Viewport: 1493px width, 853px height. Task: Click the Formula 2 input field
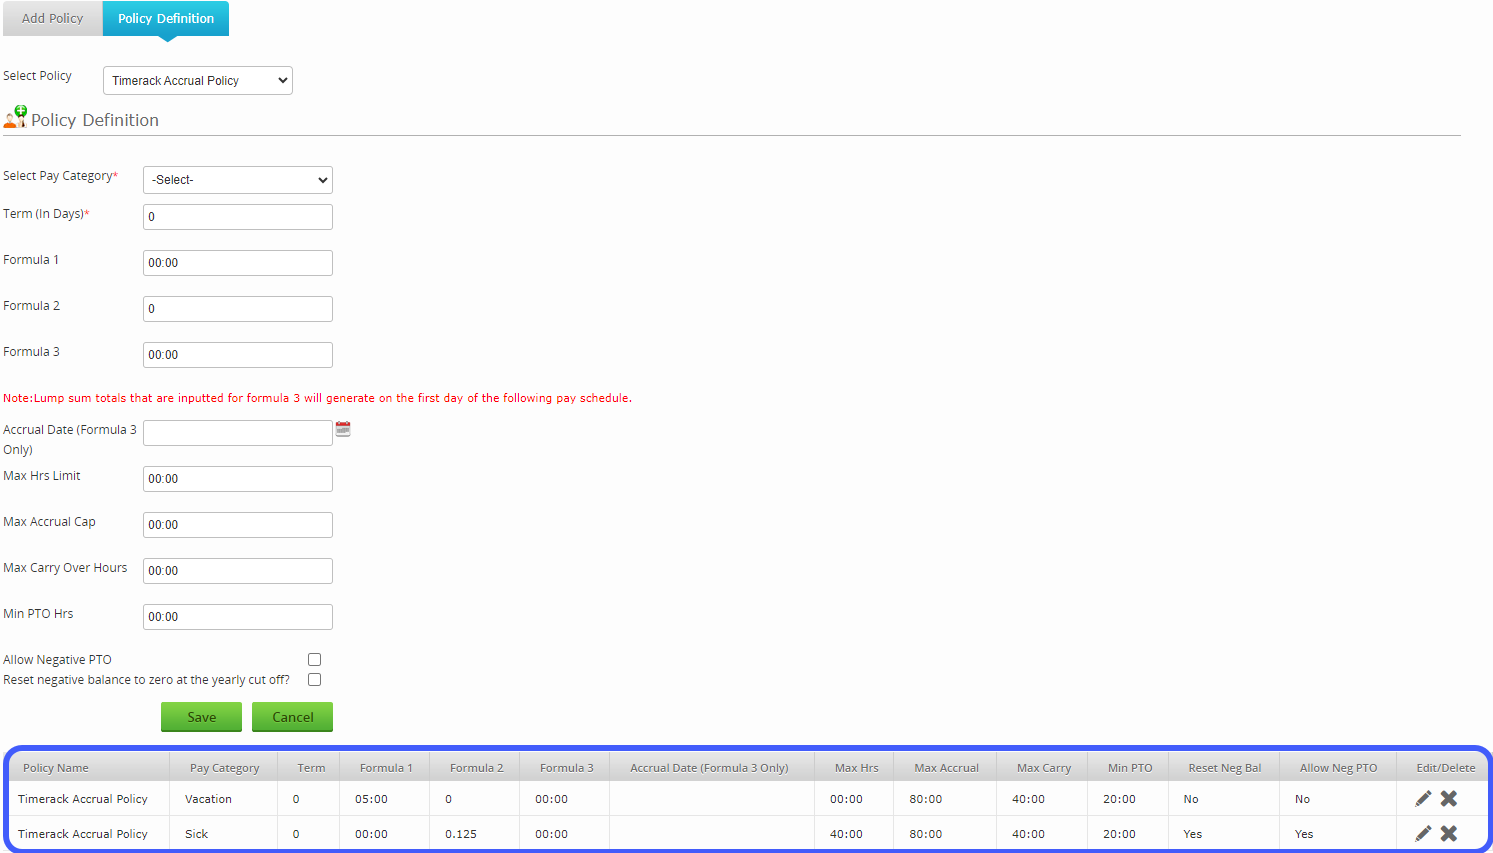point(238,309)
